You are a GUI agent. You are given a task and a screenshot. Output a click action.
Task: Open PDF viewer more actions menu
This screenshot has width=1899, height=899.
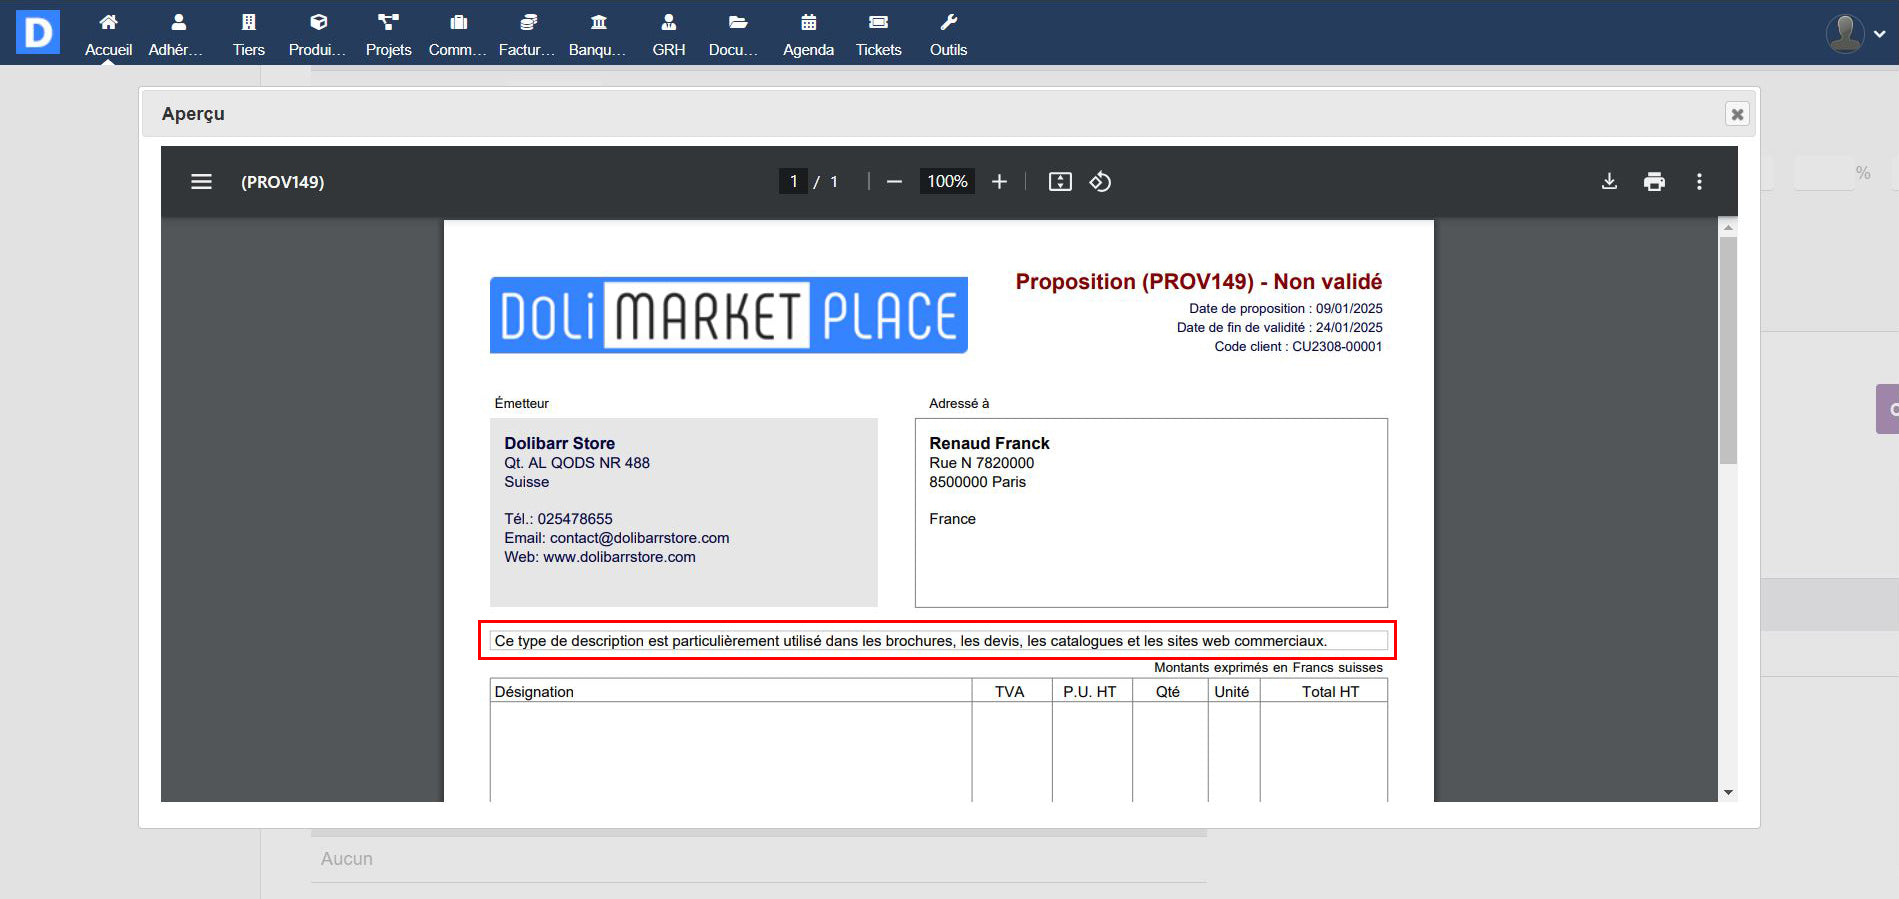[x=1699, y=181]
